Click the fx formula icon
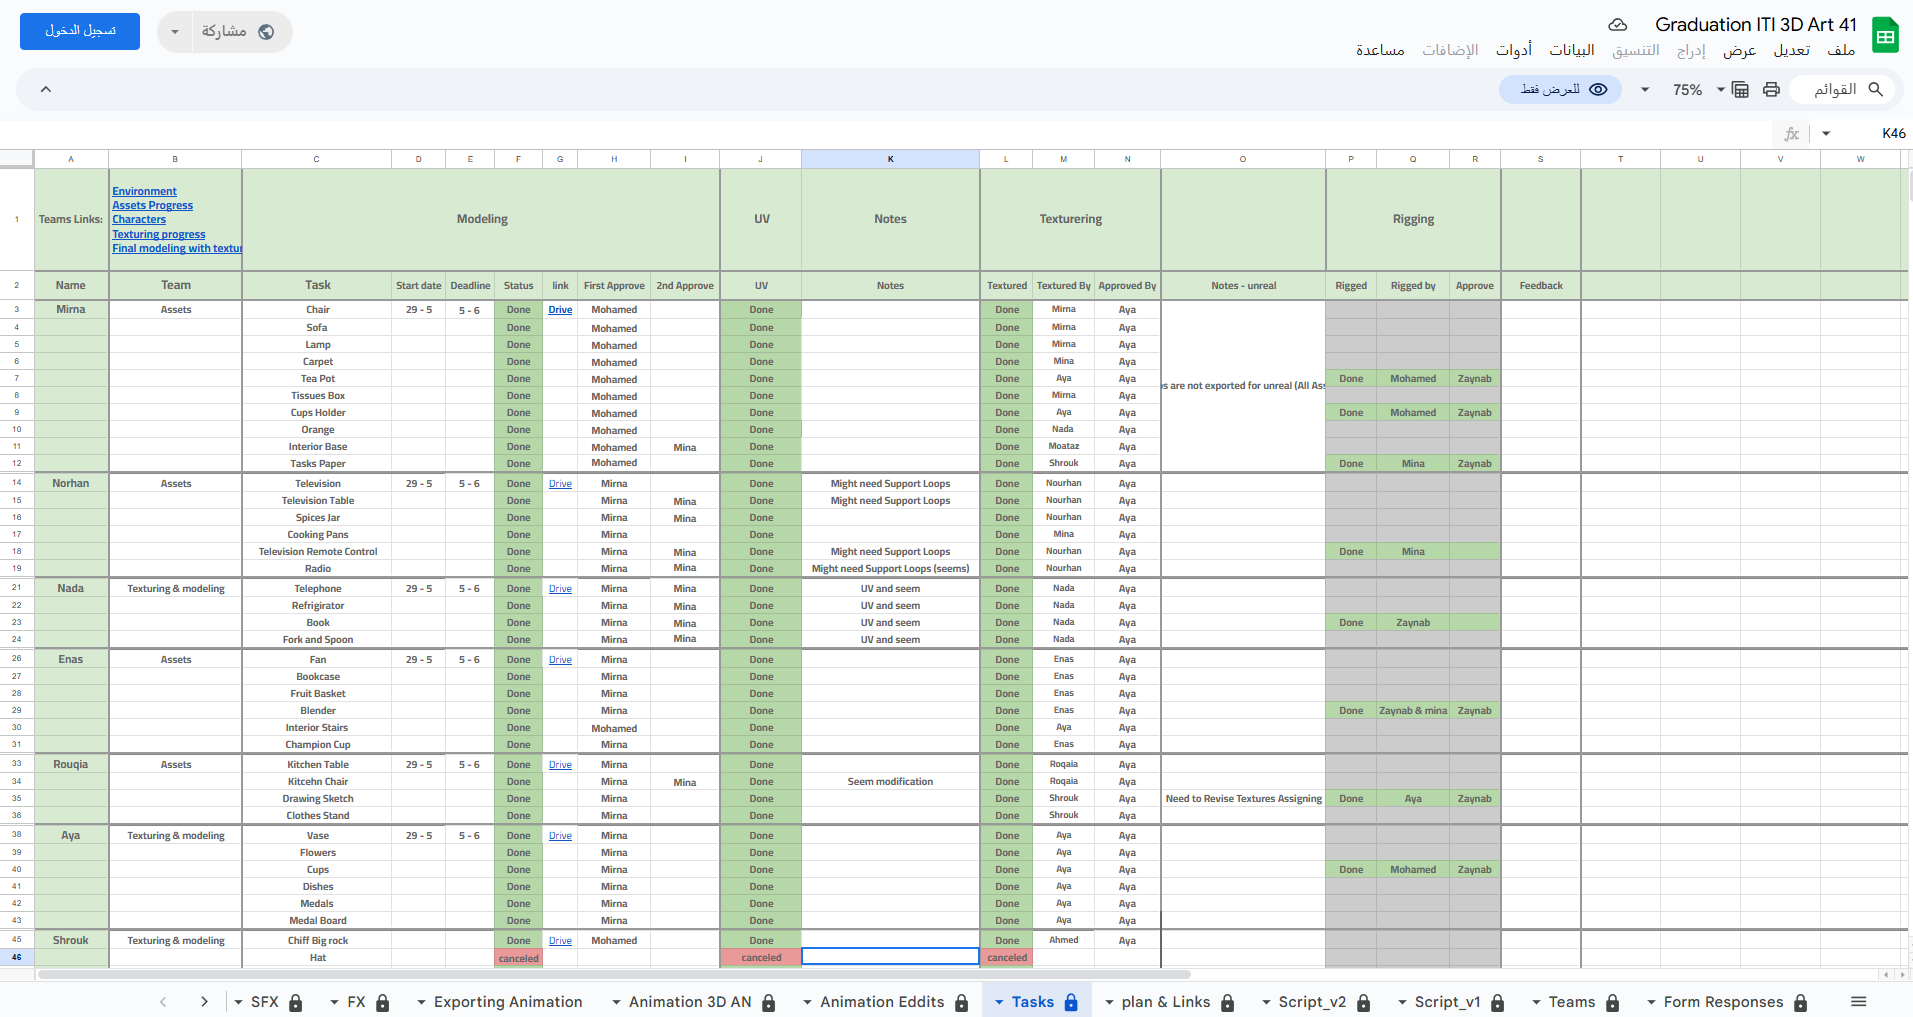The width and height of the screenshot is (1913, 1017). click(x=1791, y=134)
